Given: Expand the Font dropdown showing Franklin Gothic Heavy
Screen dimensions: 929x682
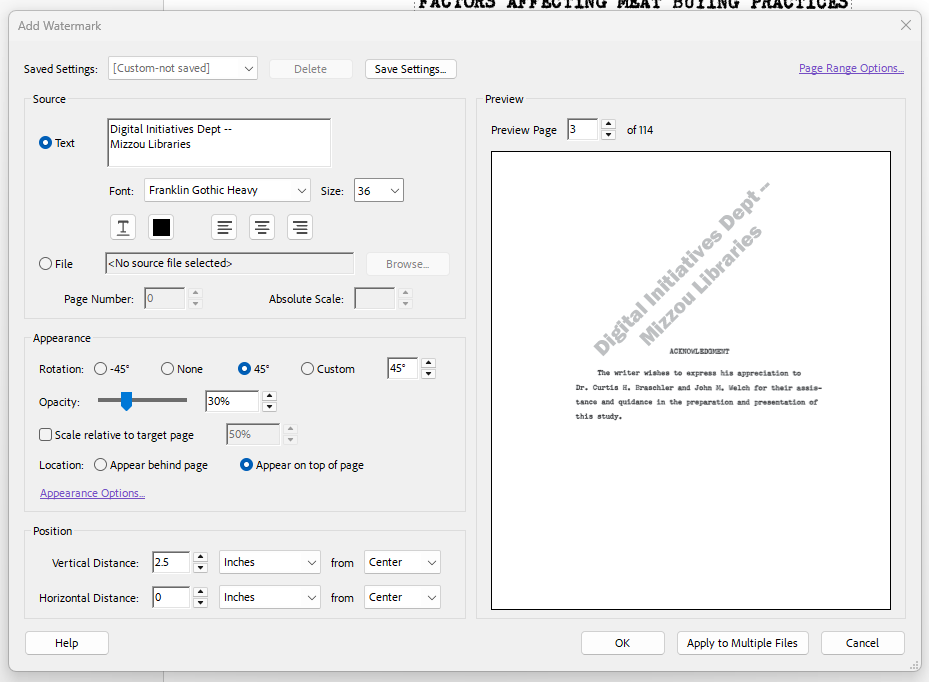Looking at the screenshot, I should point(227,190).
